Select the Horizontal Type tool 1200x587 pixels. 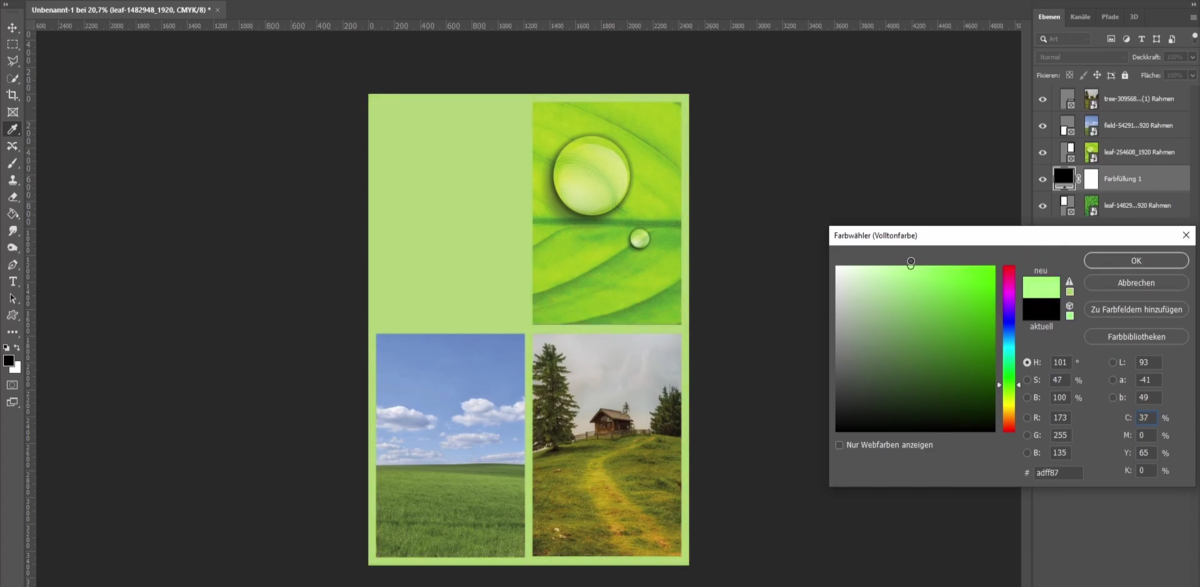[x=13, y=282]
